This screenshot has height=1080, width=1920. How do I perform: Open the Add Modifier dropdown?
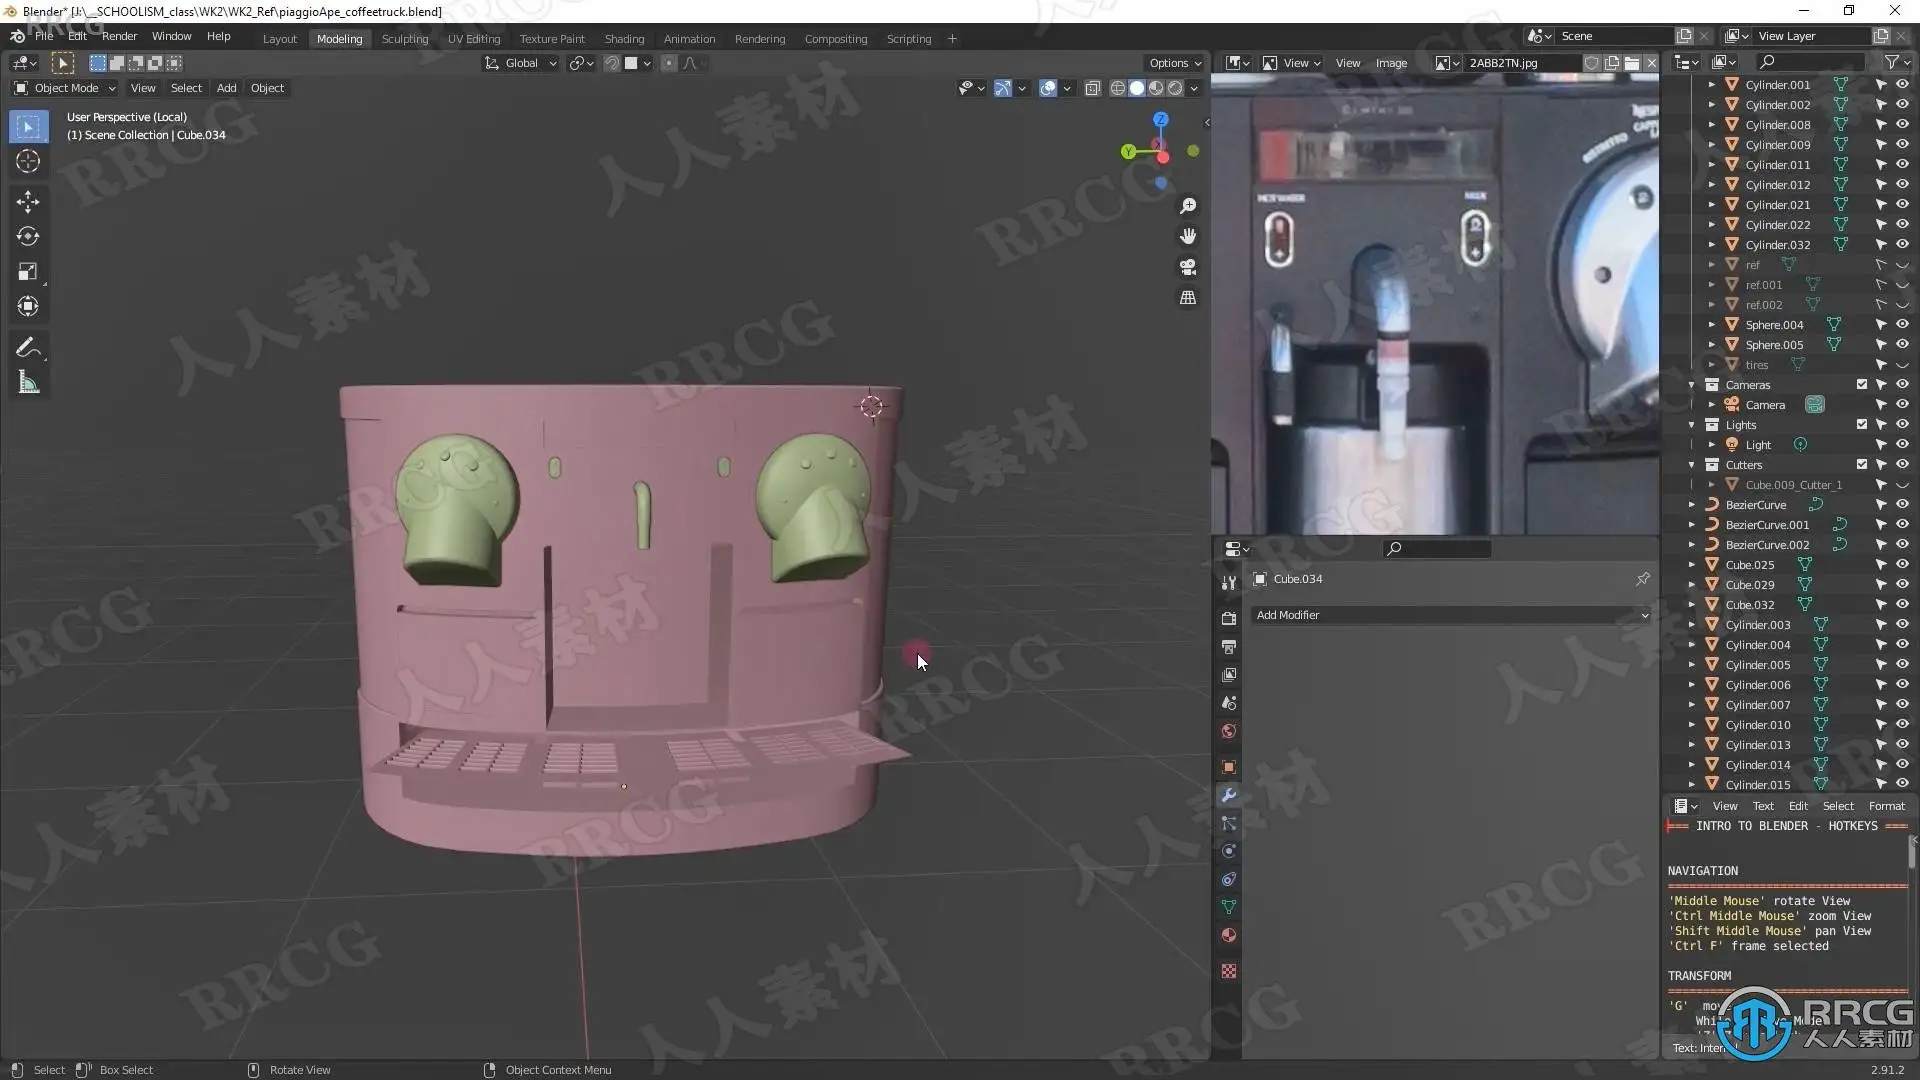[x=1450, y=615]
